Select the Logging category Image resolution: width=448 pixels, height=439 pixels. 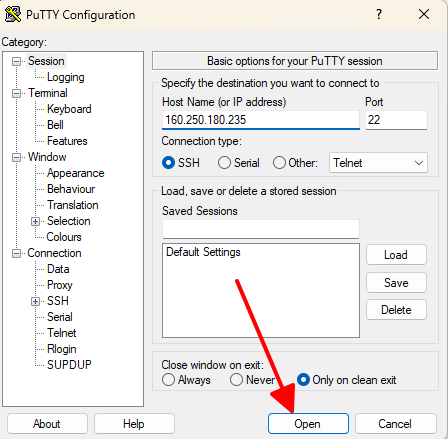pyautogui.click(x=66, y=77)
